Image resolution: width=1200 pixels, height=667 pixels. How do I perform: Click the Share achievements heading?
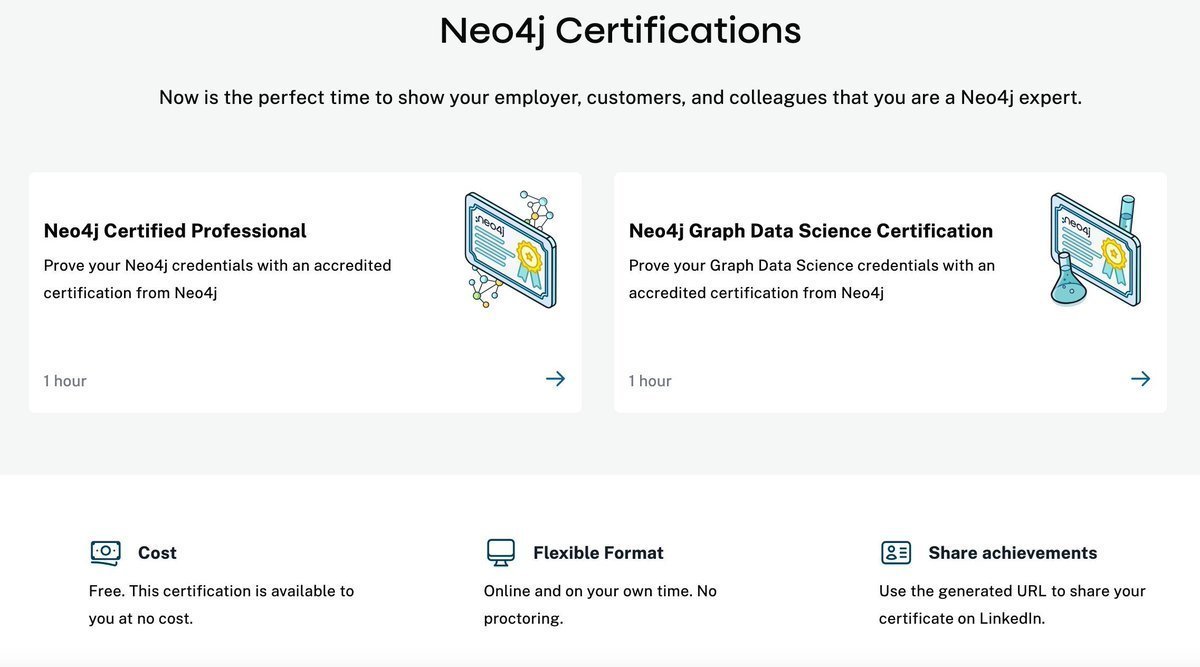tap(1012, 553)
